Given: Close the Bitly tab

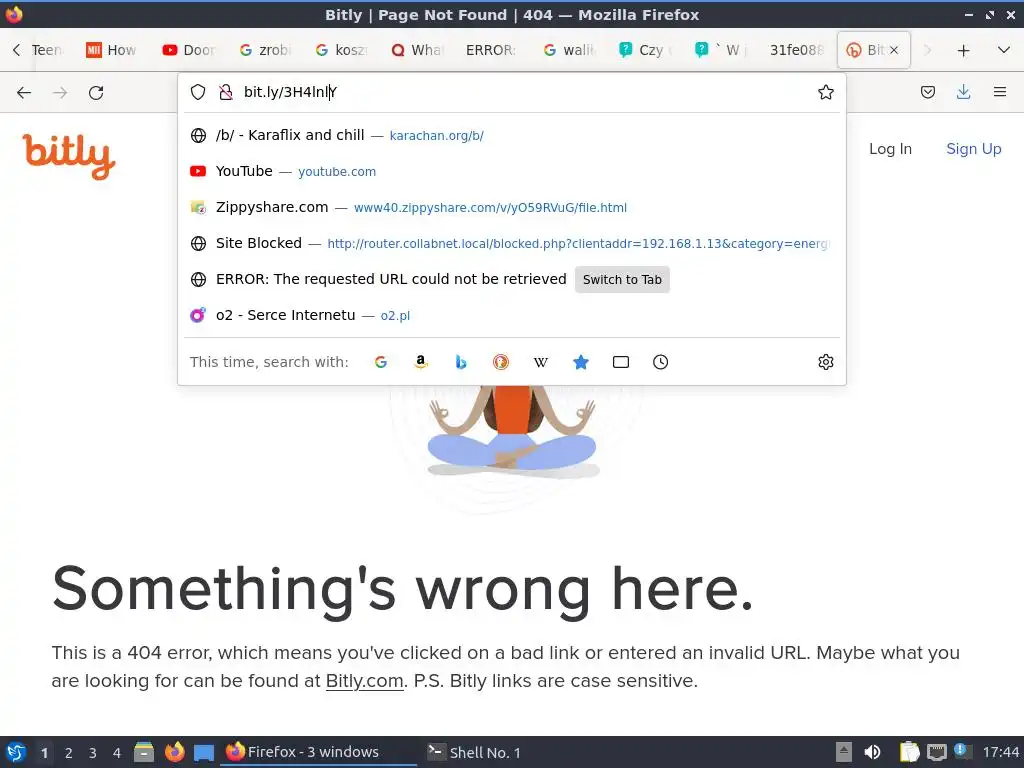Looking at the screenshot, I should coord(894,50).
